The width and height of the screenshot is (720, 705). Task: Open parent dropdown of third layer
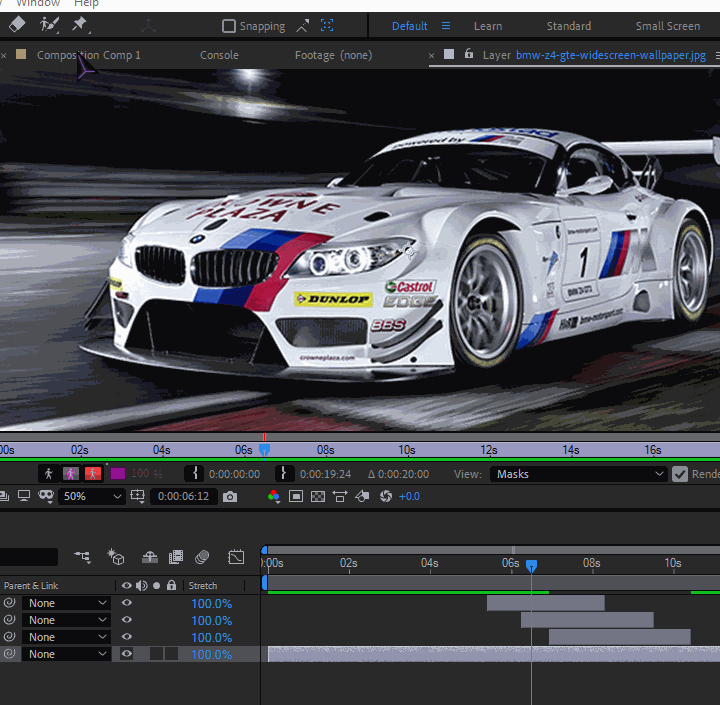67,637
